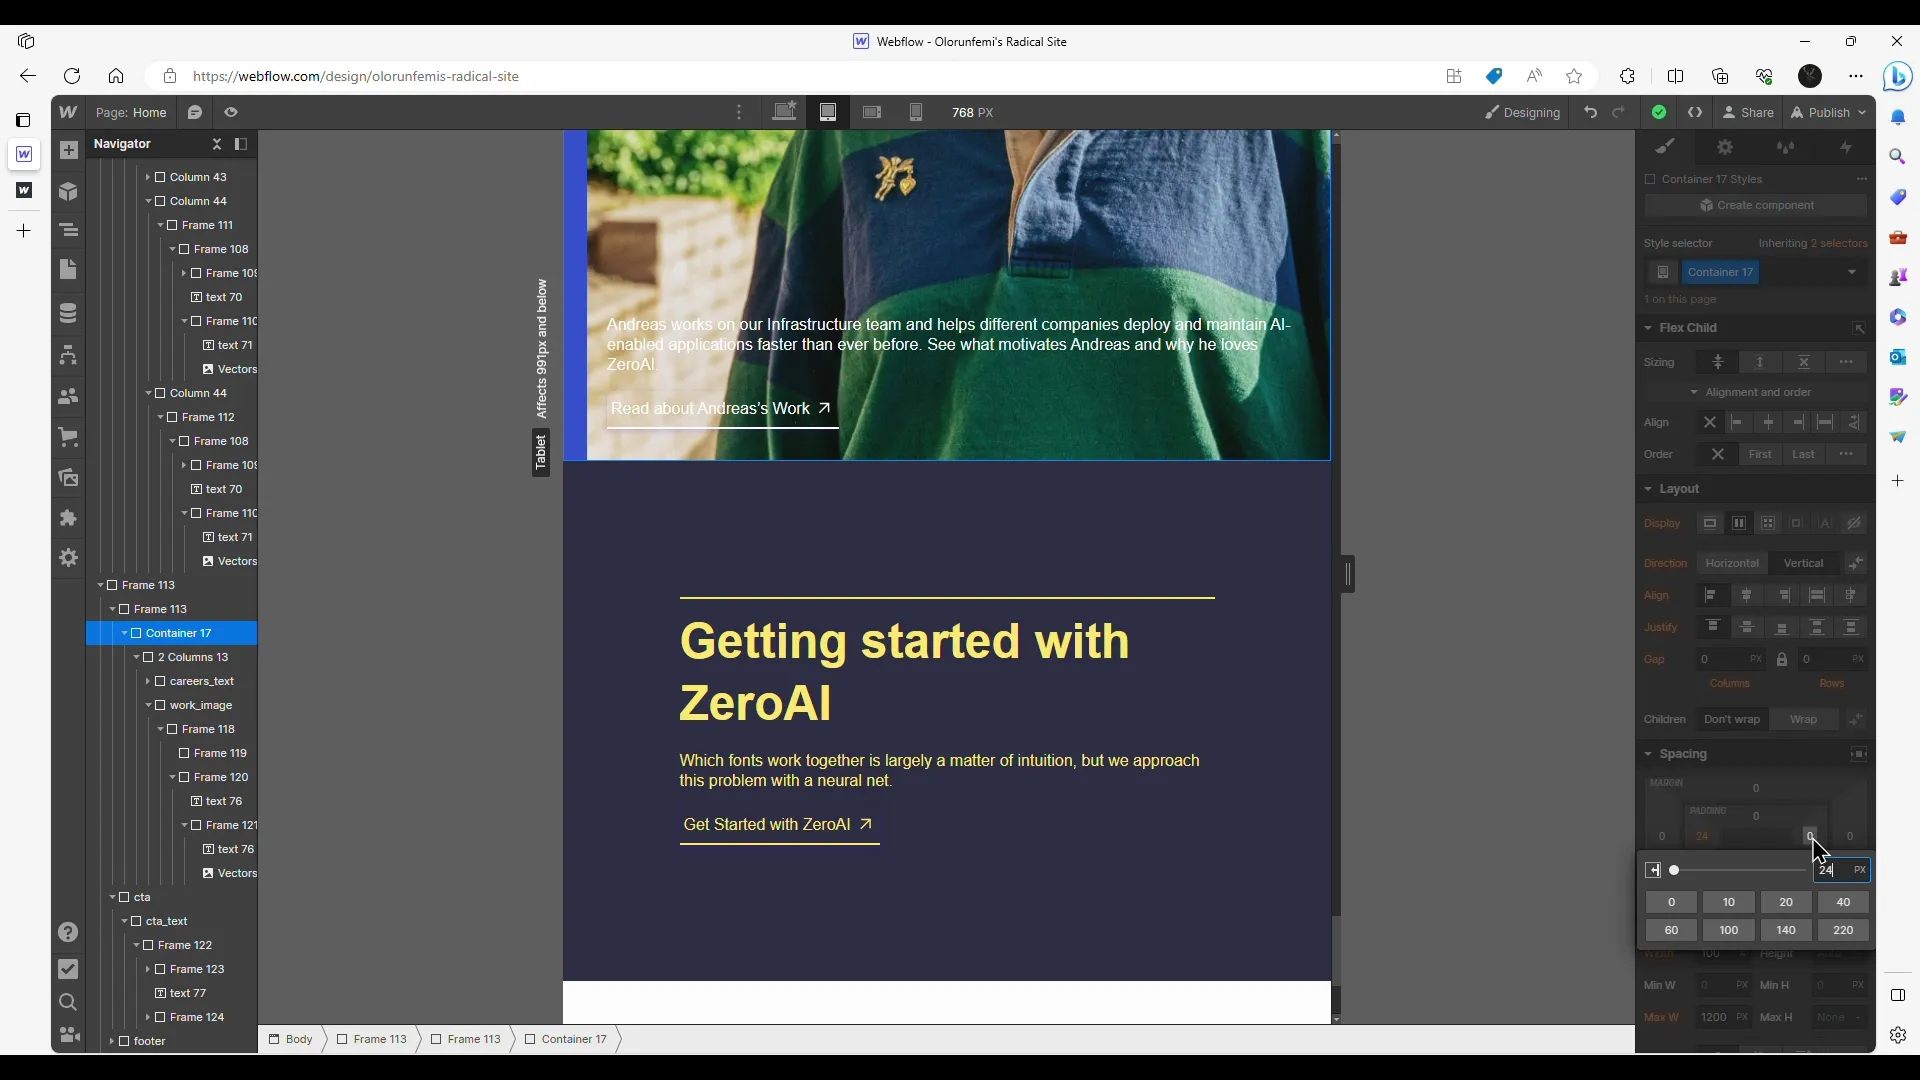Viewport: 1920px width, 1080px height.
Task: Set padding preset to 40
Action: [x=1842, y=902]
